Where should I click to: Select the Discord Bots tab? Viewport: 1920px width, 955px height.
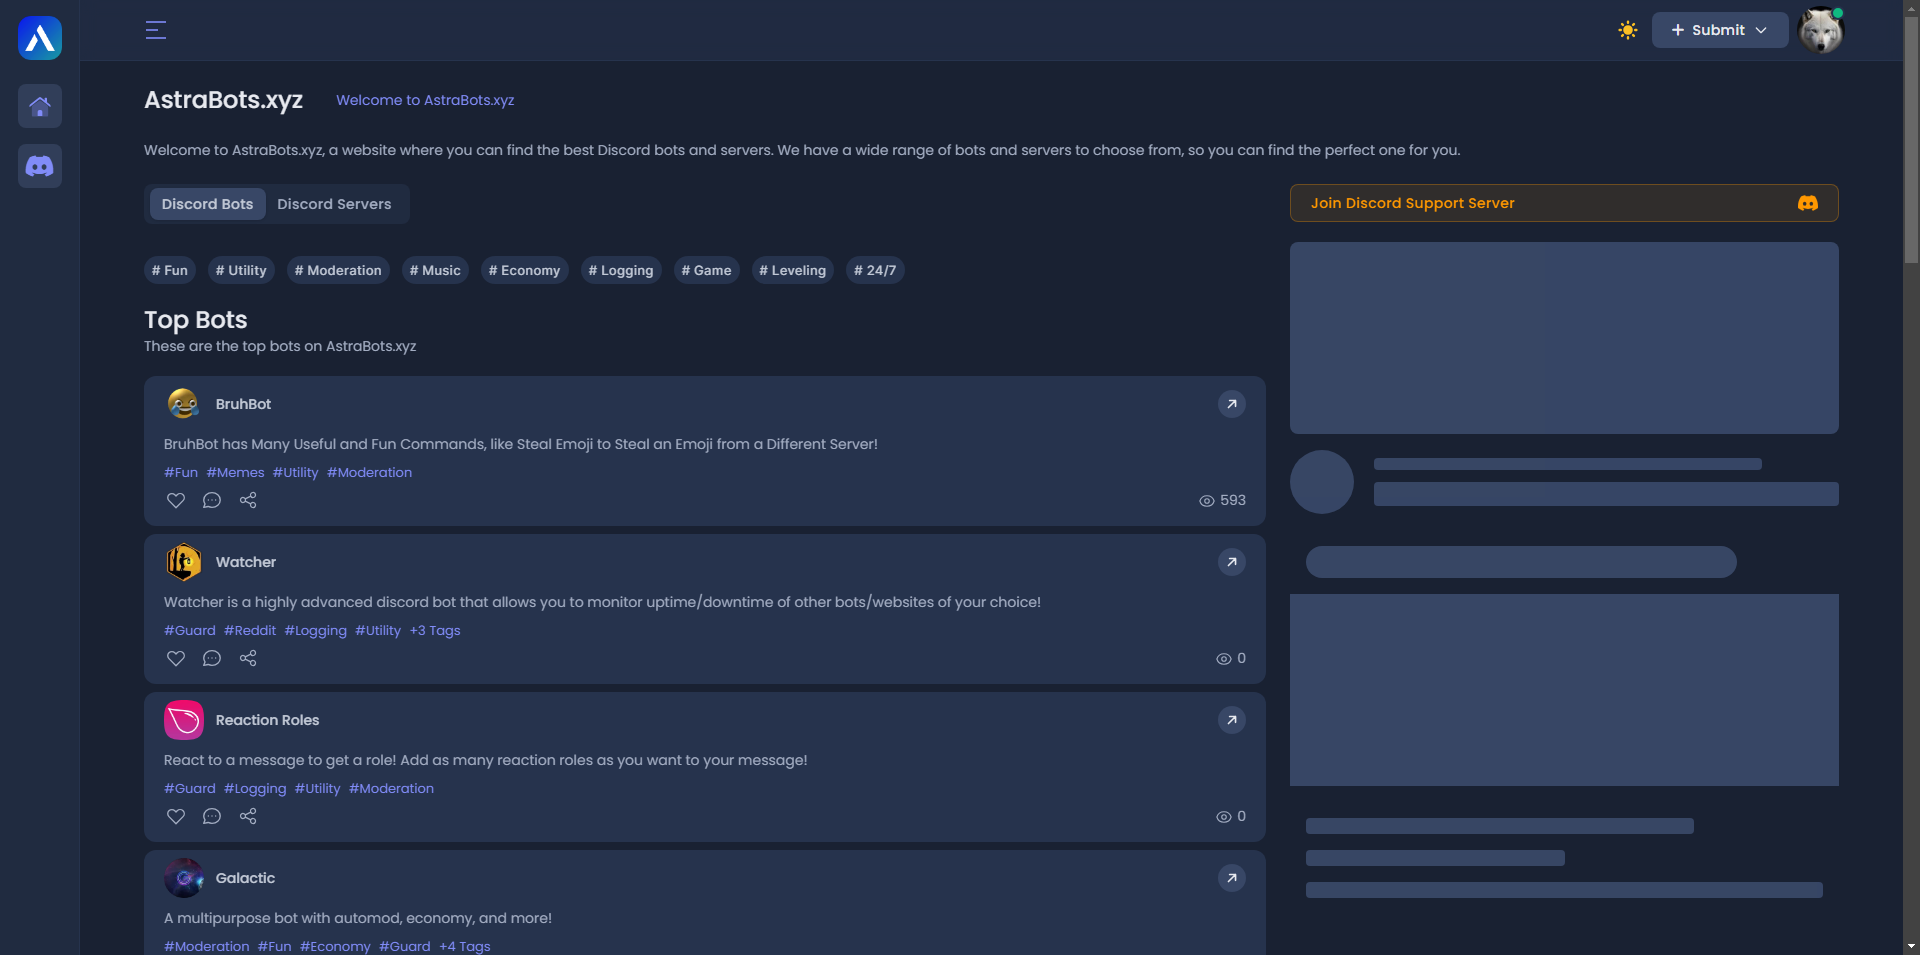click(208, 204)
